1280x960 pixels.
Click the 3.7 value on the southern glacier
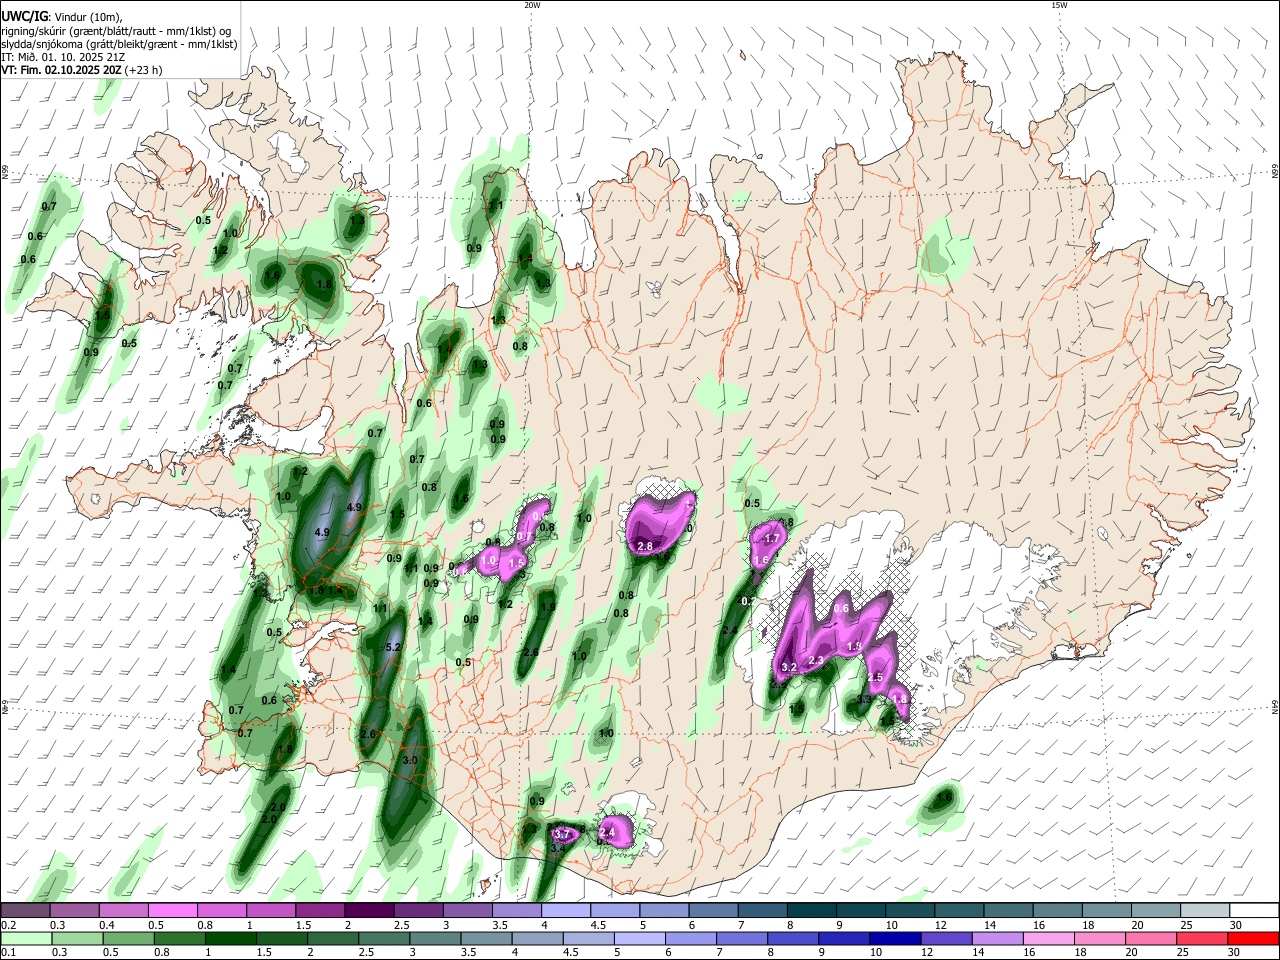(x=562, y=833)
